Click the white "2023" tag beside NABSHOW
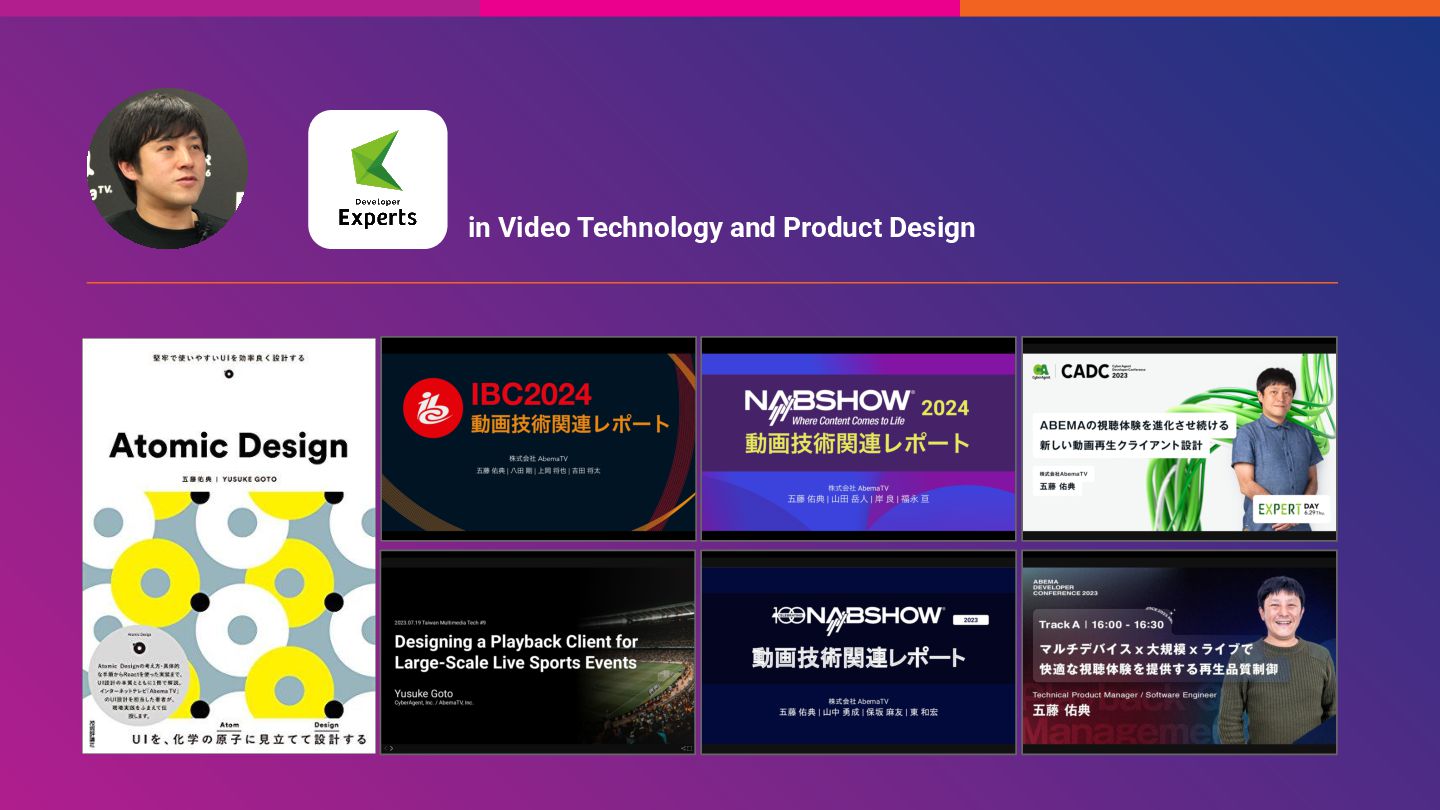Screen dimensions: 1440x810 click(x=970, y=620)
